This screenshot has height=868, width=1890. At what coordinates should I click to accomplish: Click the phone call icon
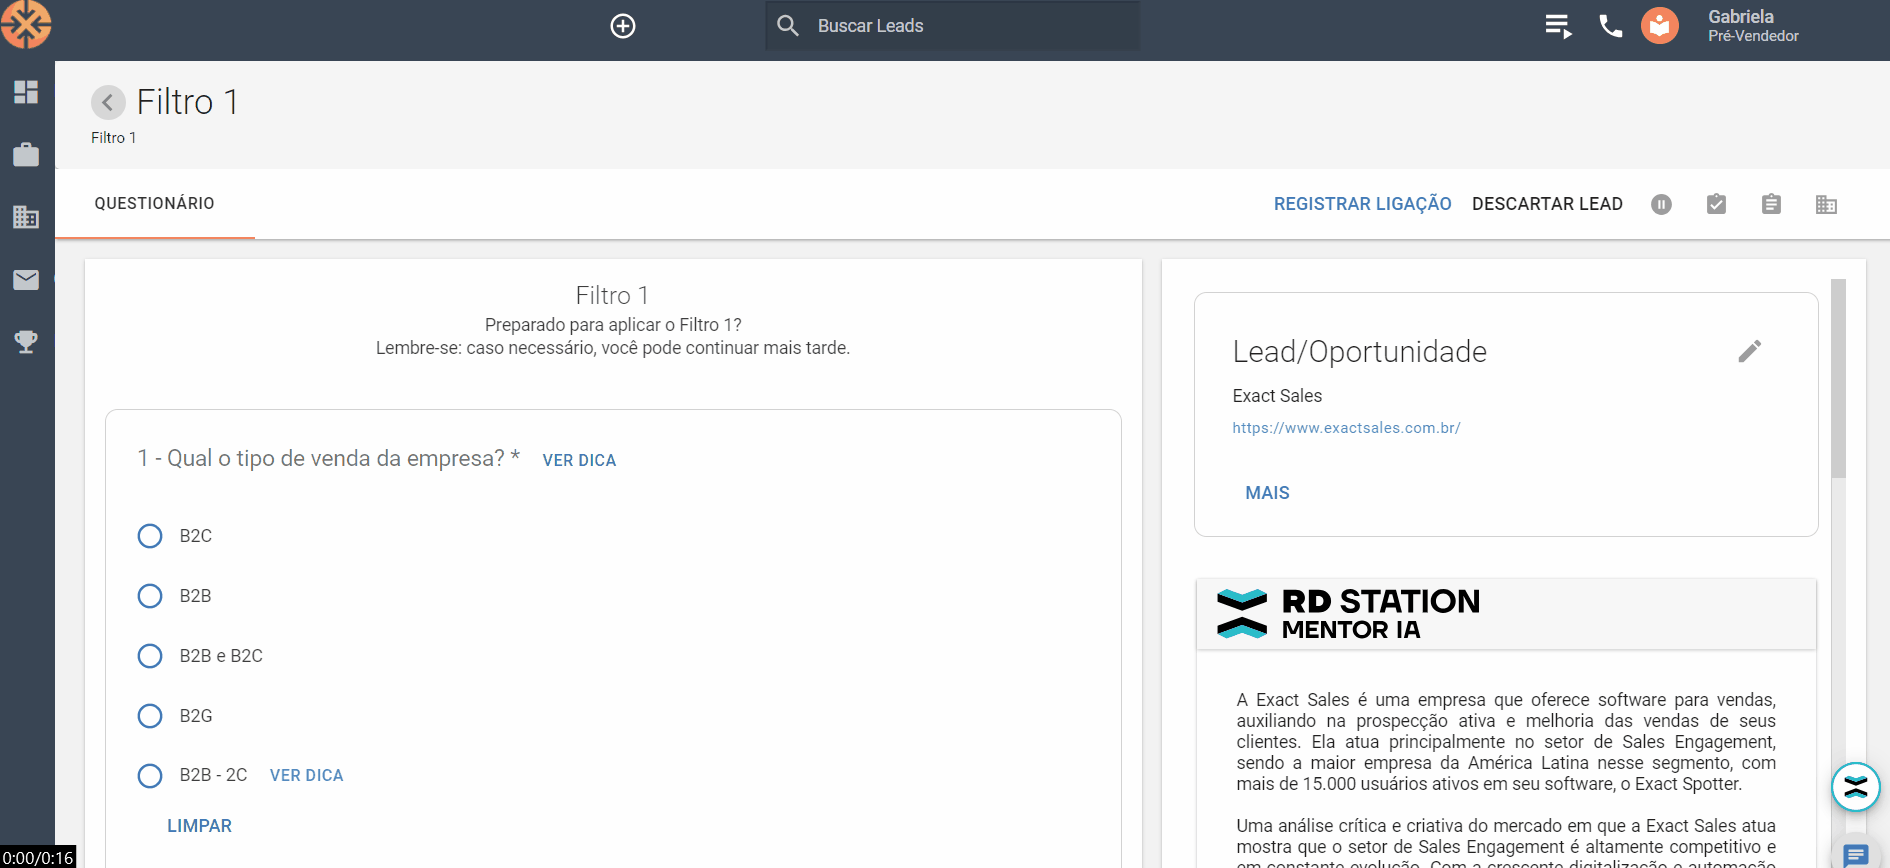point(1611,26)
